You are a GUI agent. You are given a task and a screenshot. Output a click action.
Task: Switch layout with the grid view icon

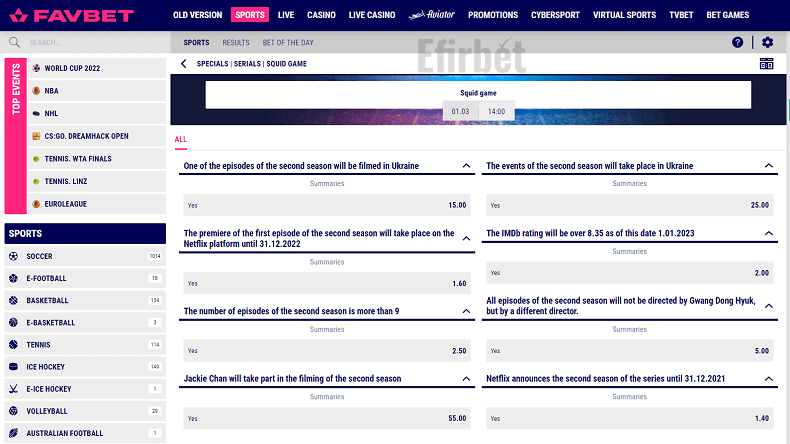click(x=766, y=64)
